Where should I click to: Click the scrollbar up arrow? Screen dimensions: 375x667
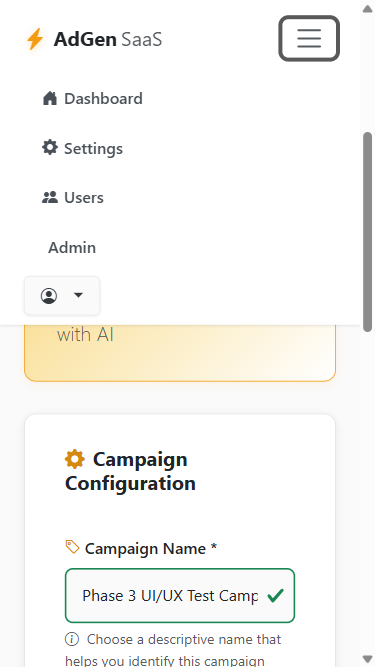pos(367,9)
